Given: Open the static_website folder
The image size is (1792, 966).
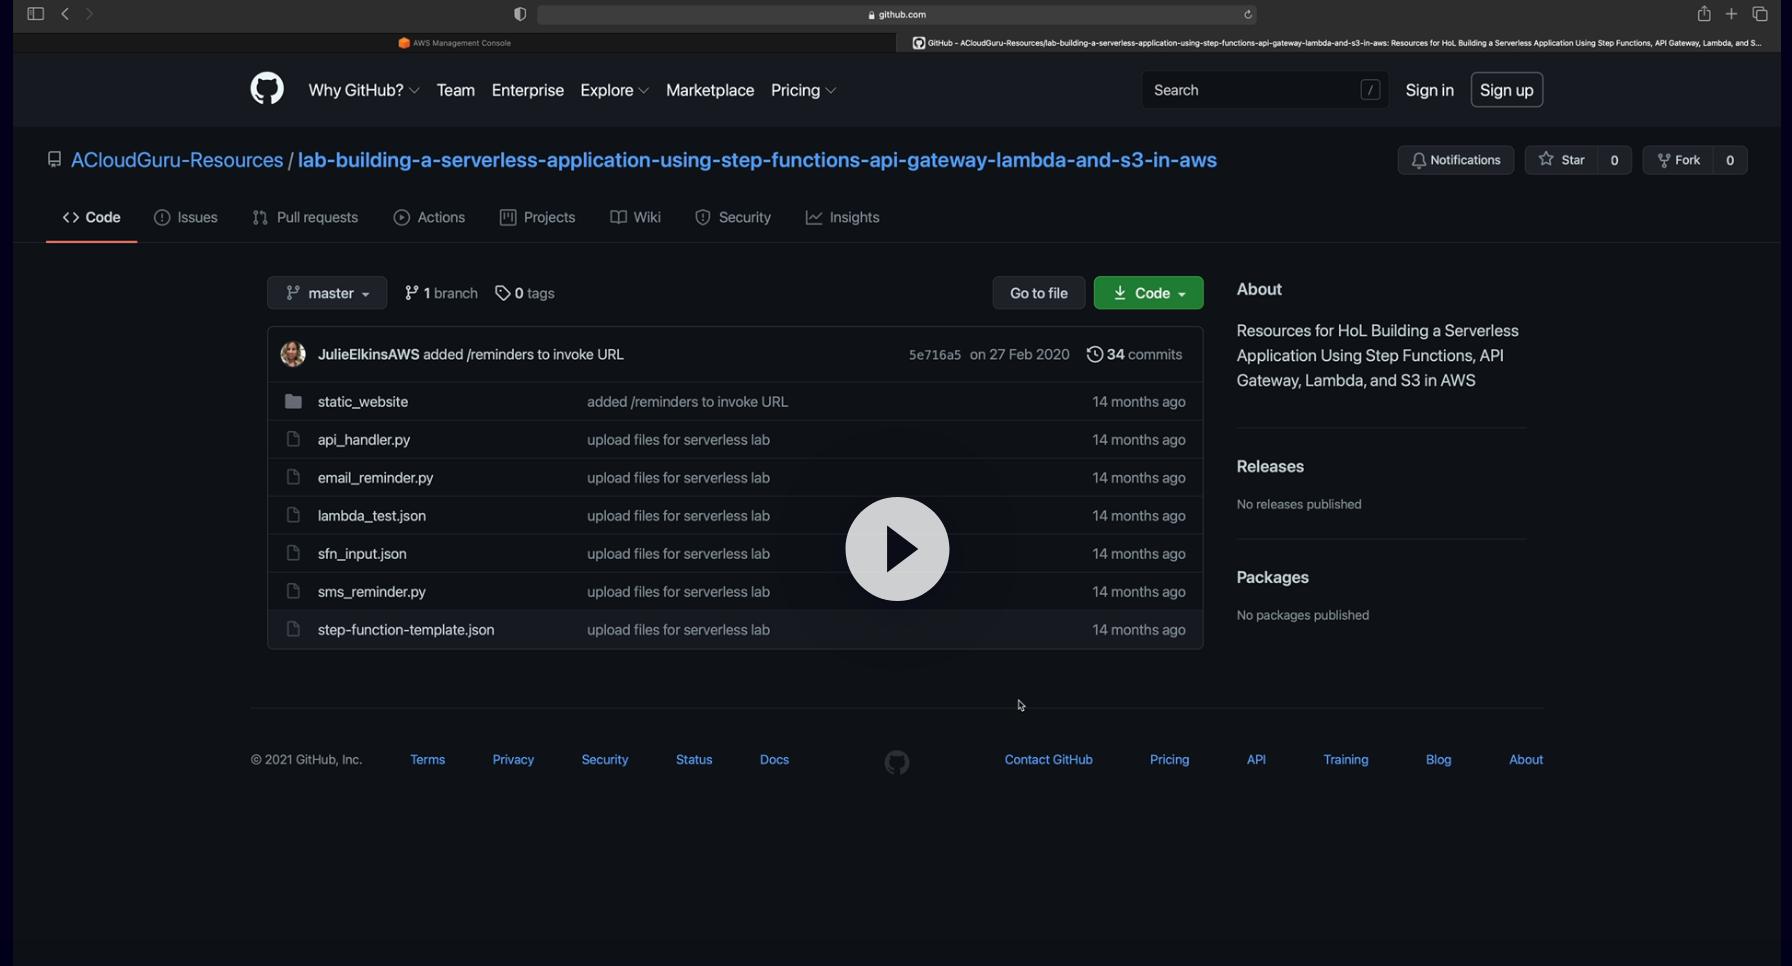Looking at the screenshot, I should (x=363, y=402).
